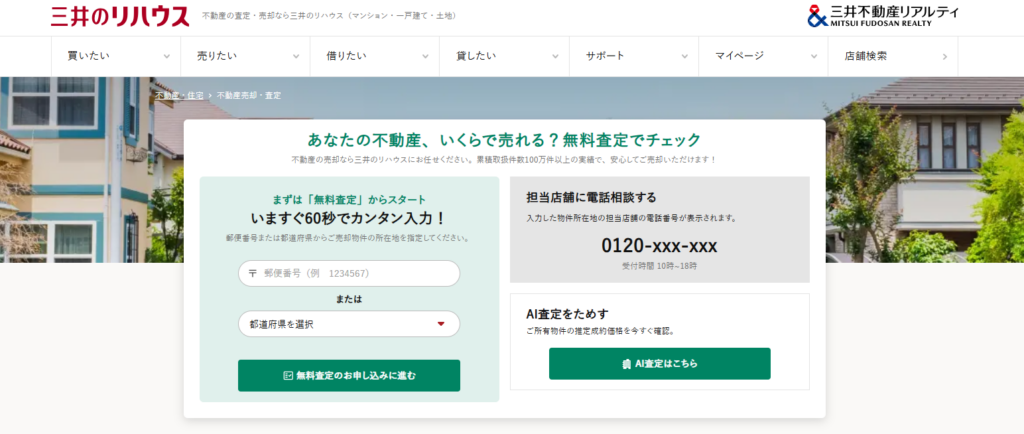Click the AI査定はこちら button
The image size is (1024, 434).
click(x=660, y=364)
